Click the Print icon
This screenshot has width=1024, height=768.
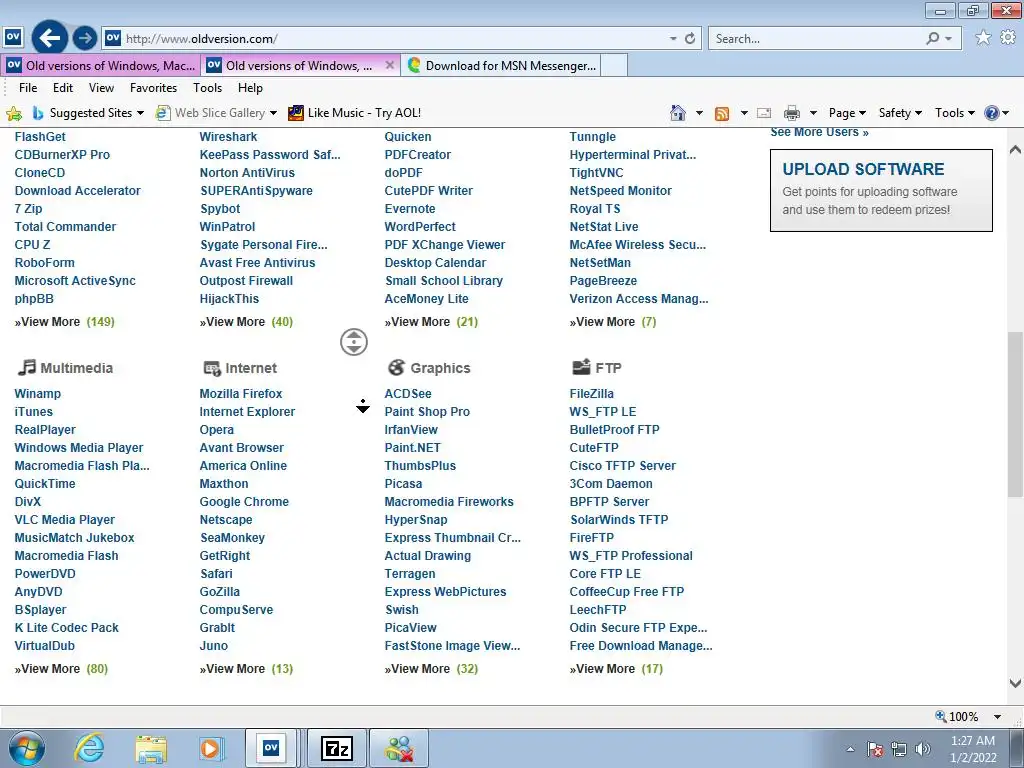pos(792,113)
